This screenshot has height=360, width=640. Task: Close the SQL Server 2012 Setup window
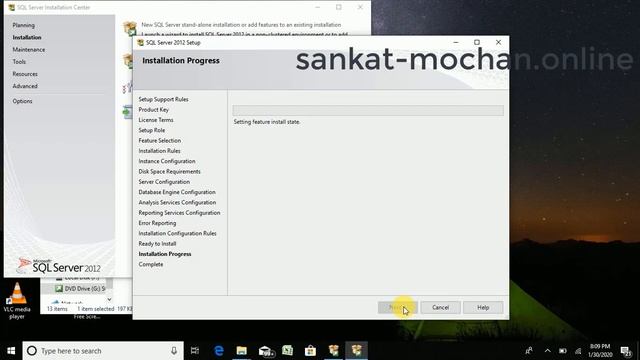[498, 42]
